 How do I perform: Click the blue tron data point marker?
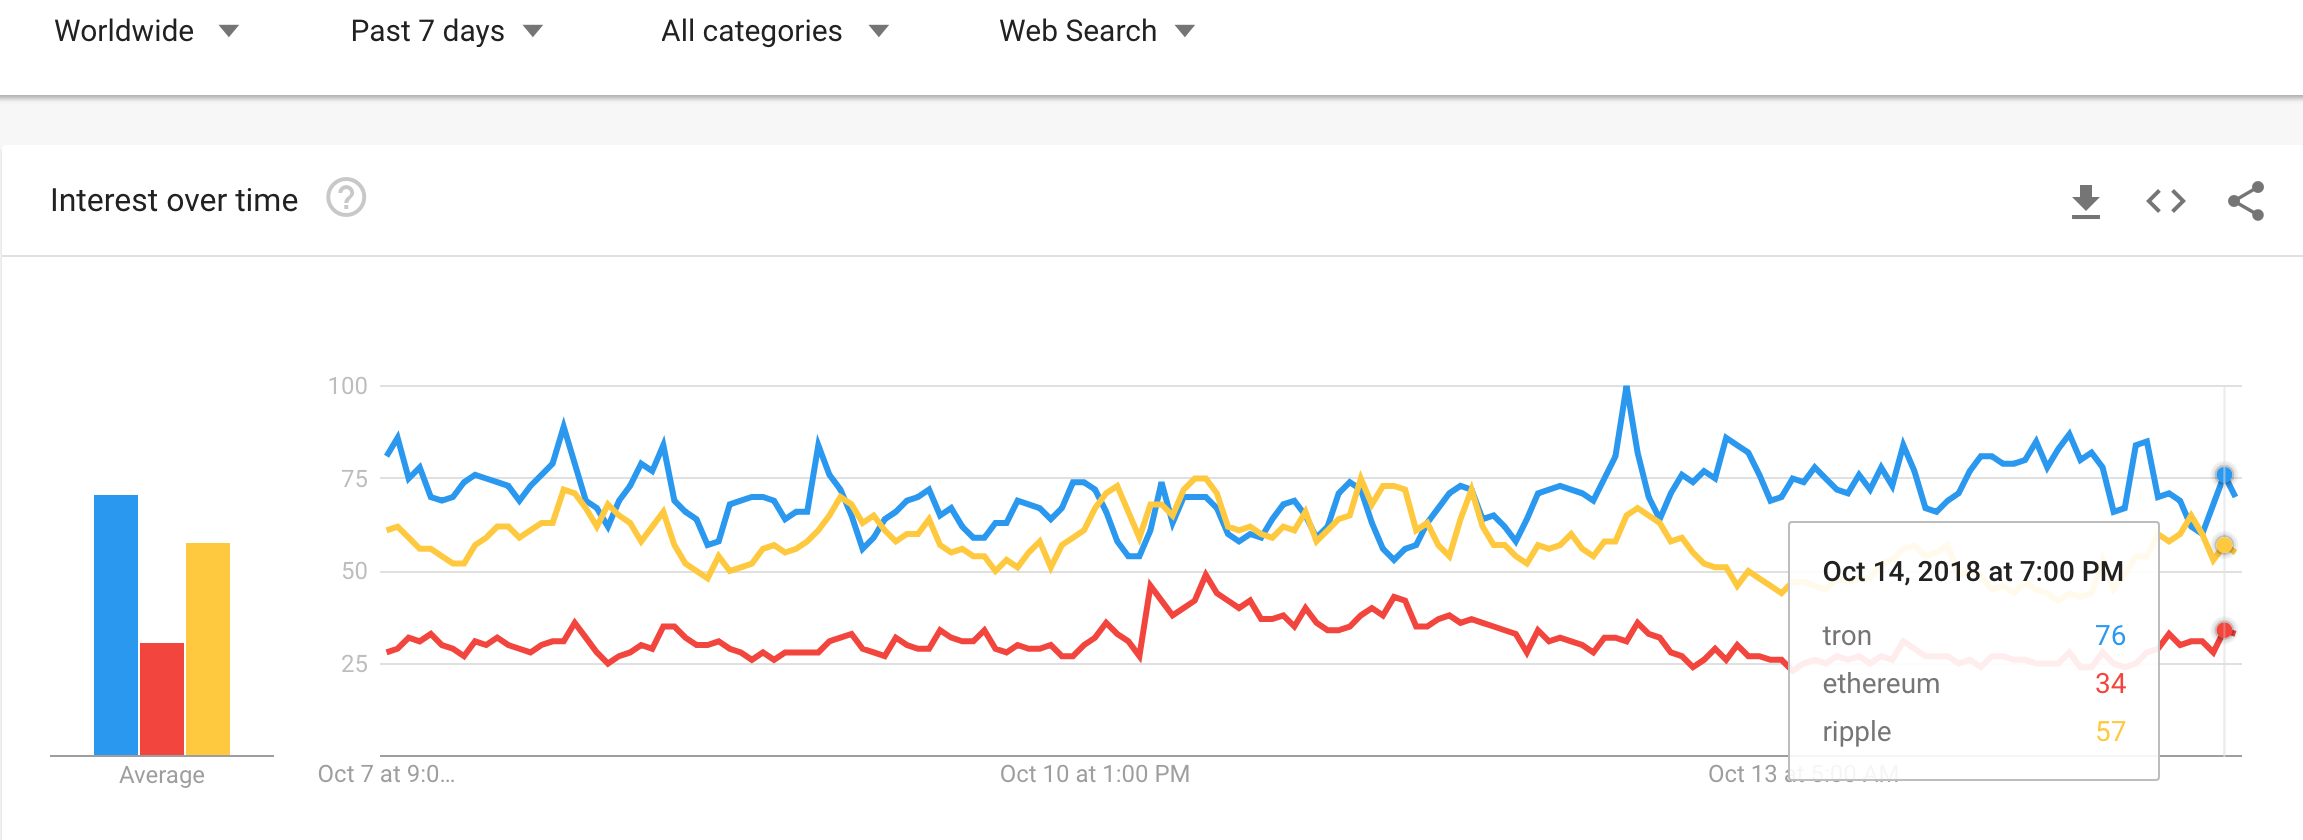point(2224,475)
